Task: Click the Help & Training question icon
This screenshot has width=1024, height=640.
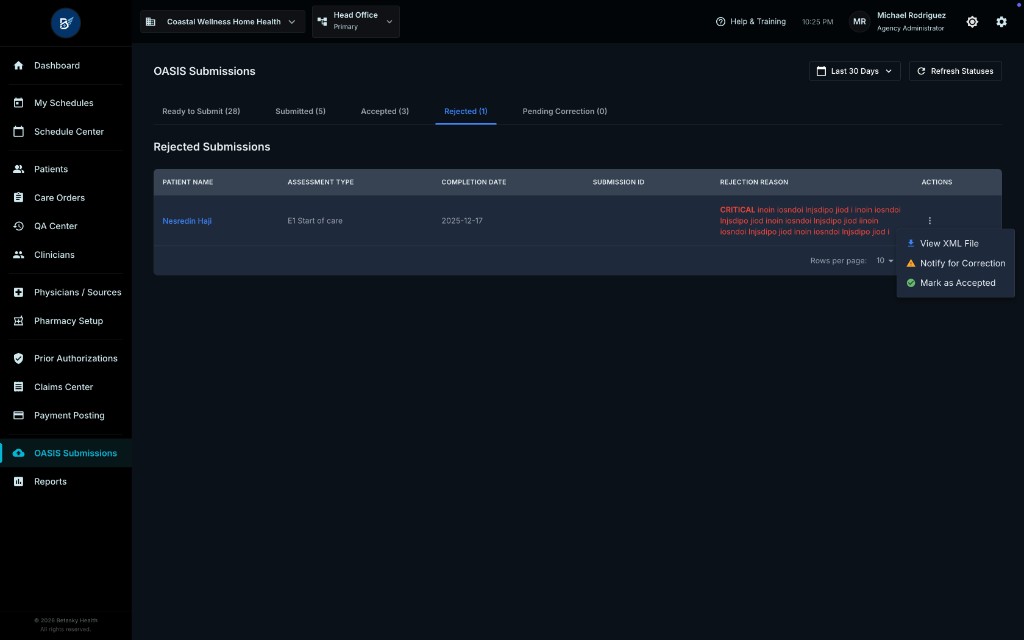Action: click(x=720, y=22)
